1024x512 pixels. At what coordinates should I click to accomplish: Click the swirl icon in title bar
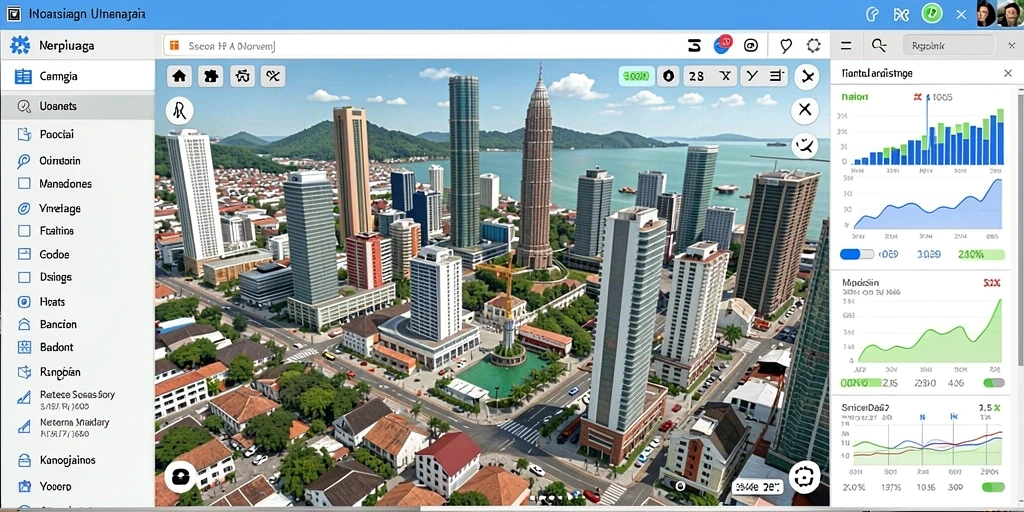[871, 14]
